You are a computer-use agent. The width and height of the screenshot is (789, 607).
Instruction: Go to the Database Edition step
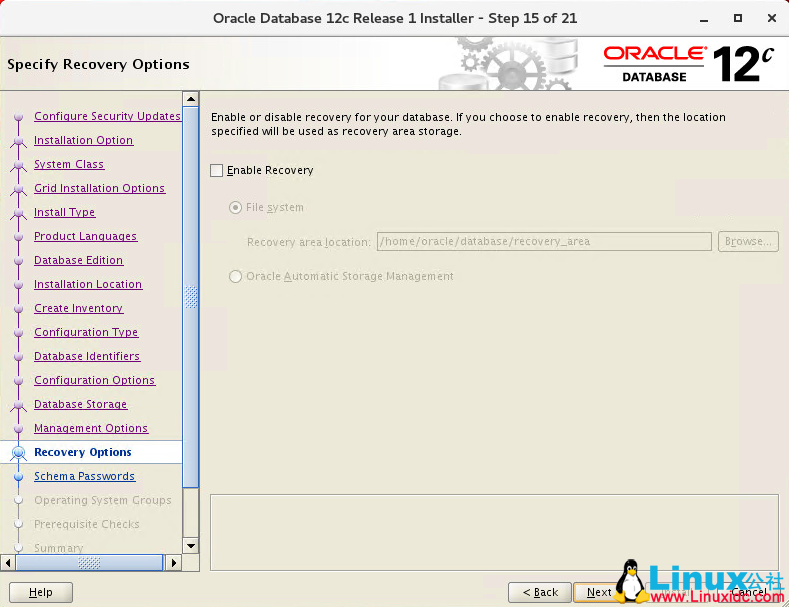tap(78, 260)
